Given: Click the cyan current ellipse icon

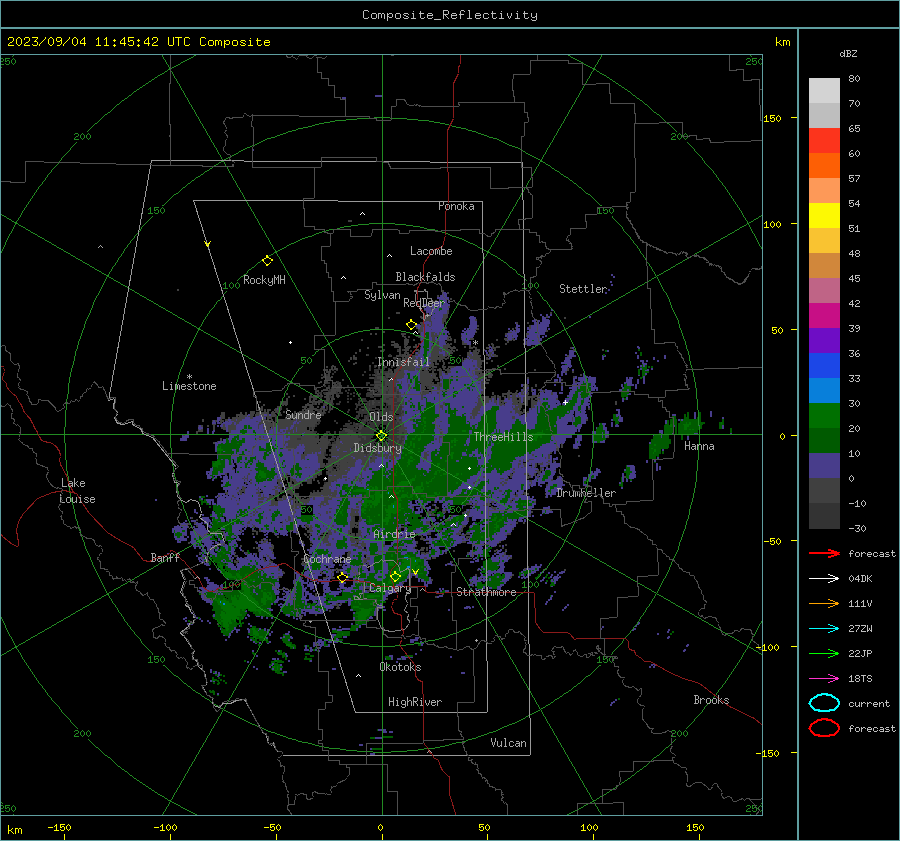Looking at the screenshot, I should click(x=824, y=703).
